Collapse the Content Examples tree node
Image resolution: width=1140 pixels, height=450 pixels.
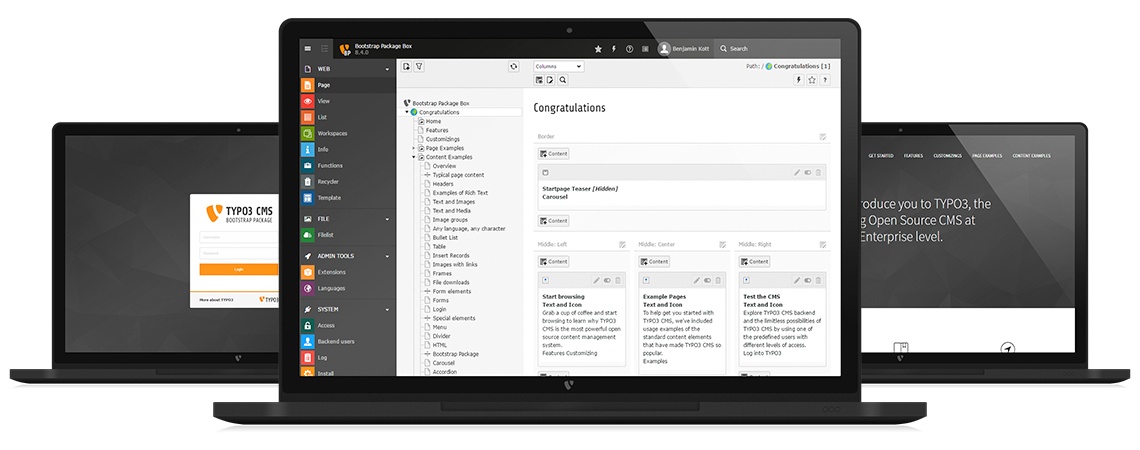[414, 157]
